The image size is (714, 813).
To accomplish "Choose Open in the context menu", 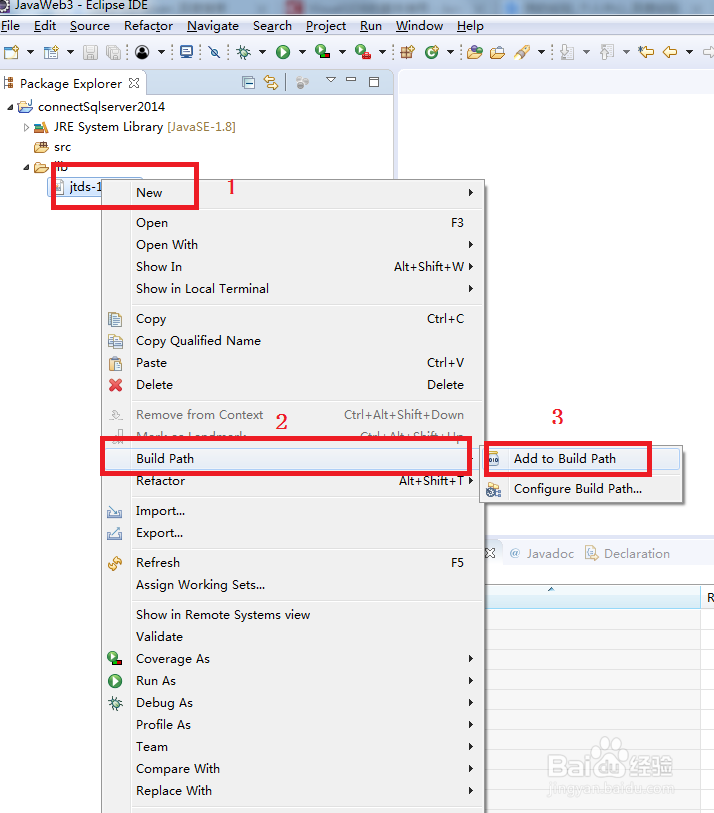I will pyautogui.click(x=293, y=223).
